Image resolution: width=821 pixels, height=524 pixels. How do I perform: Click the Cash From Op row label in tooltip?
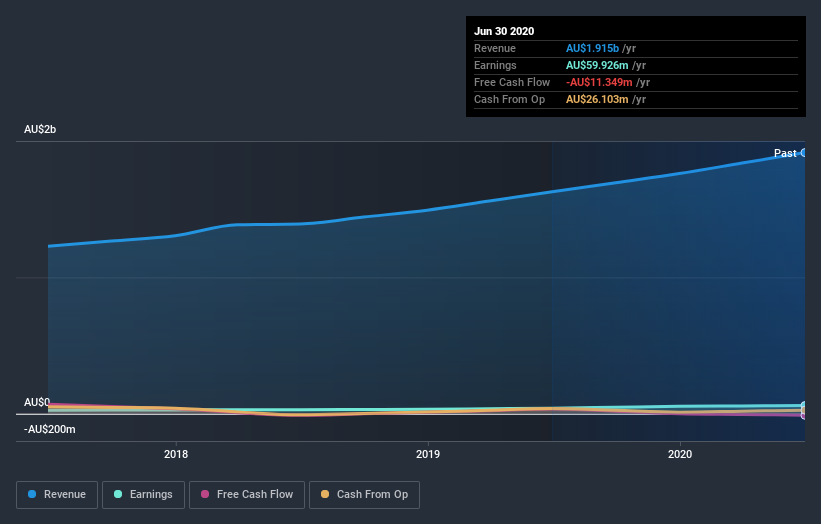click(x=509, y=99)
